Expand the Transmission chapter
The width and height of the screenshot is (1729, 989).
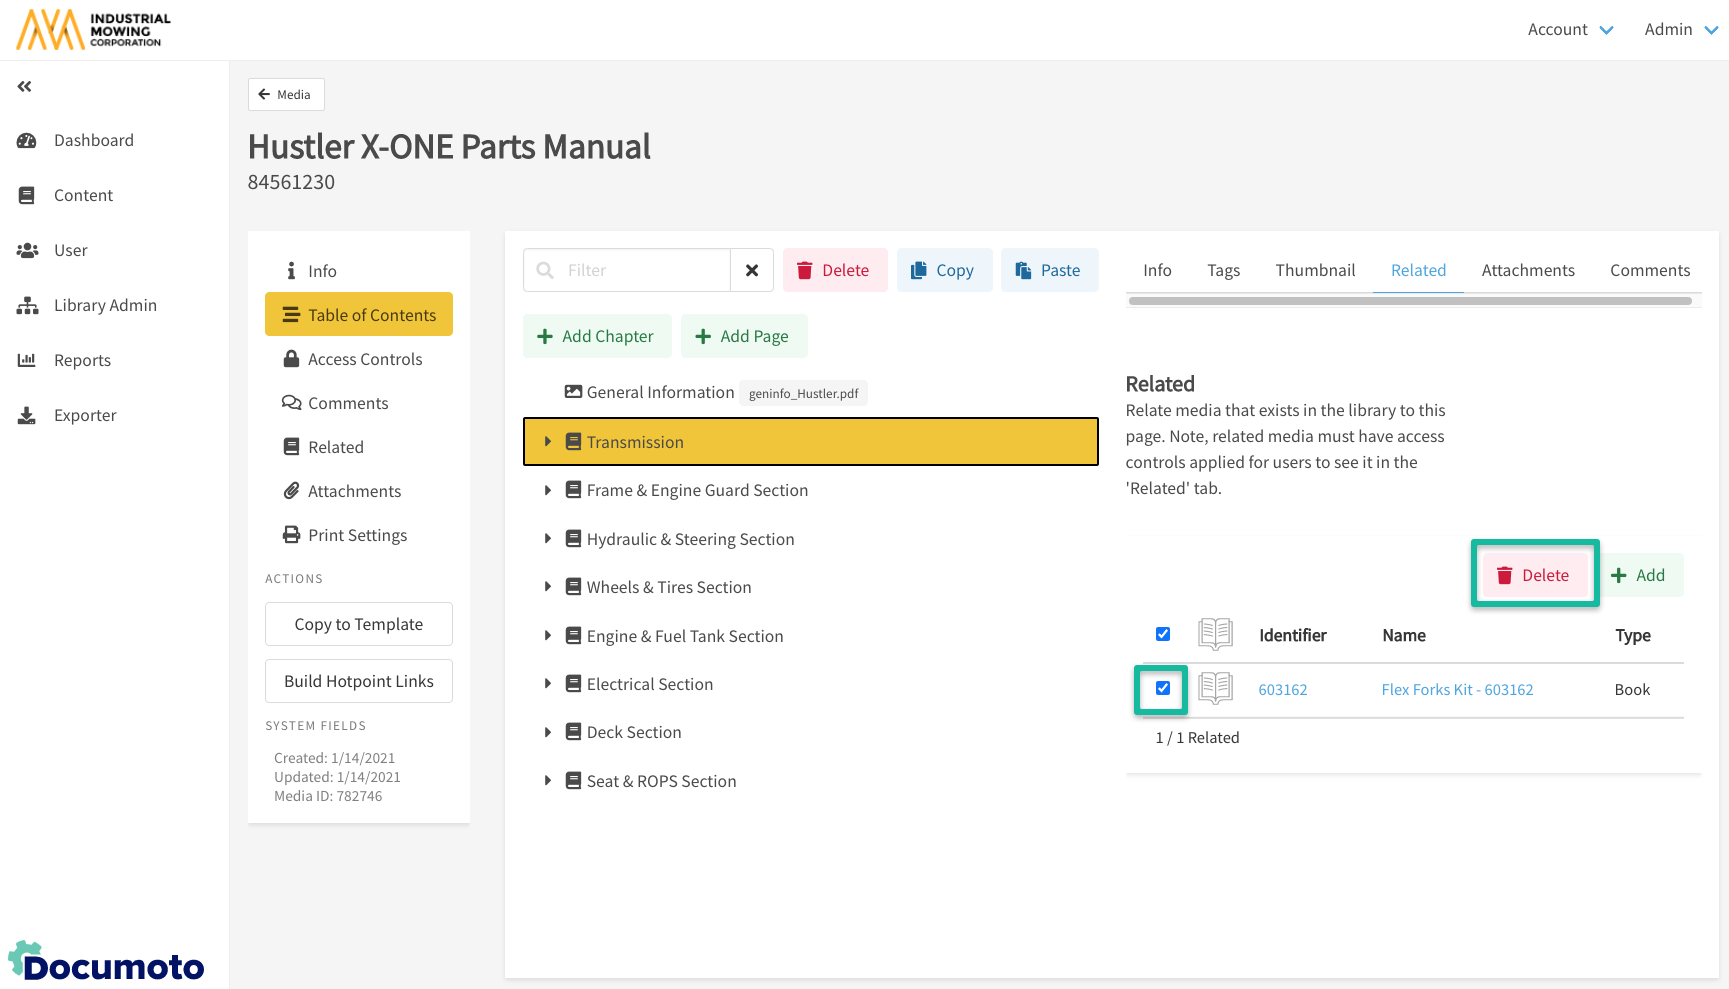click(548, 442)
